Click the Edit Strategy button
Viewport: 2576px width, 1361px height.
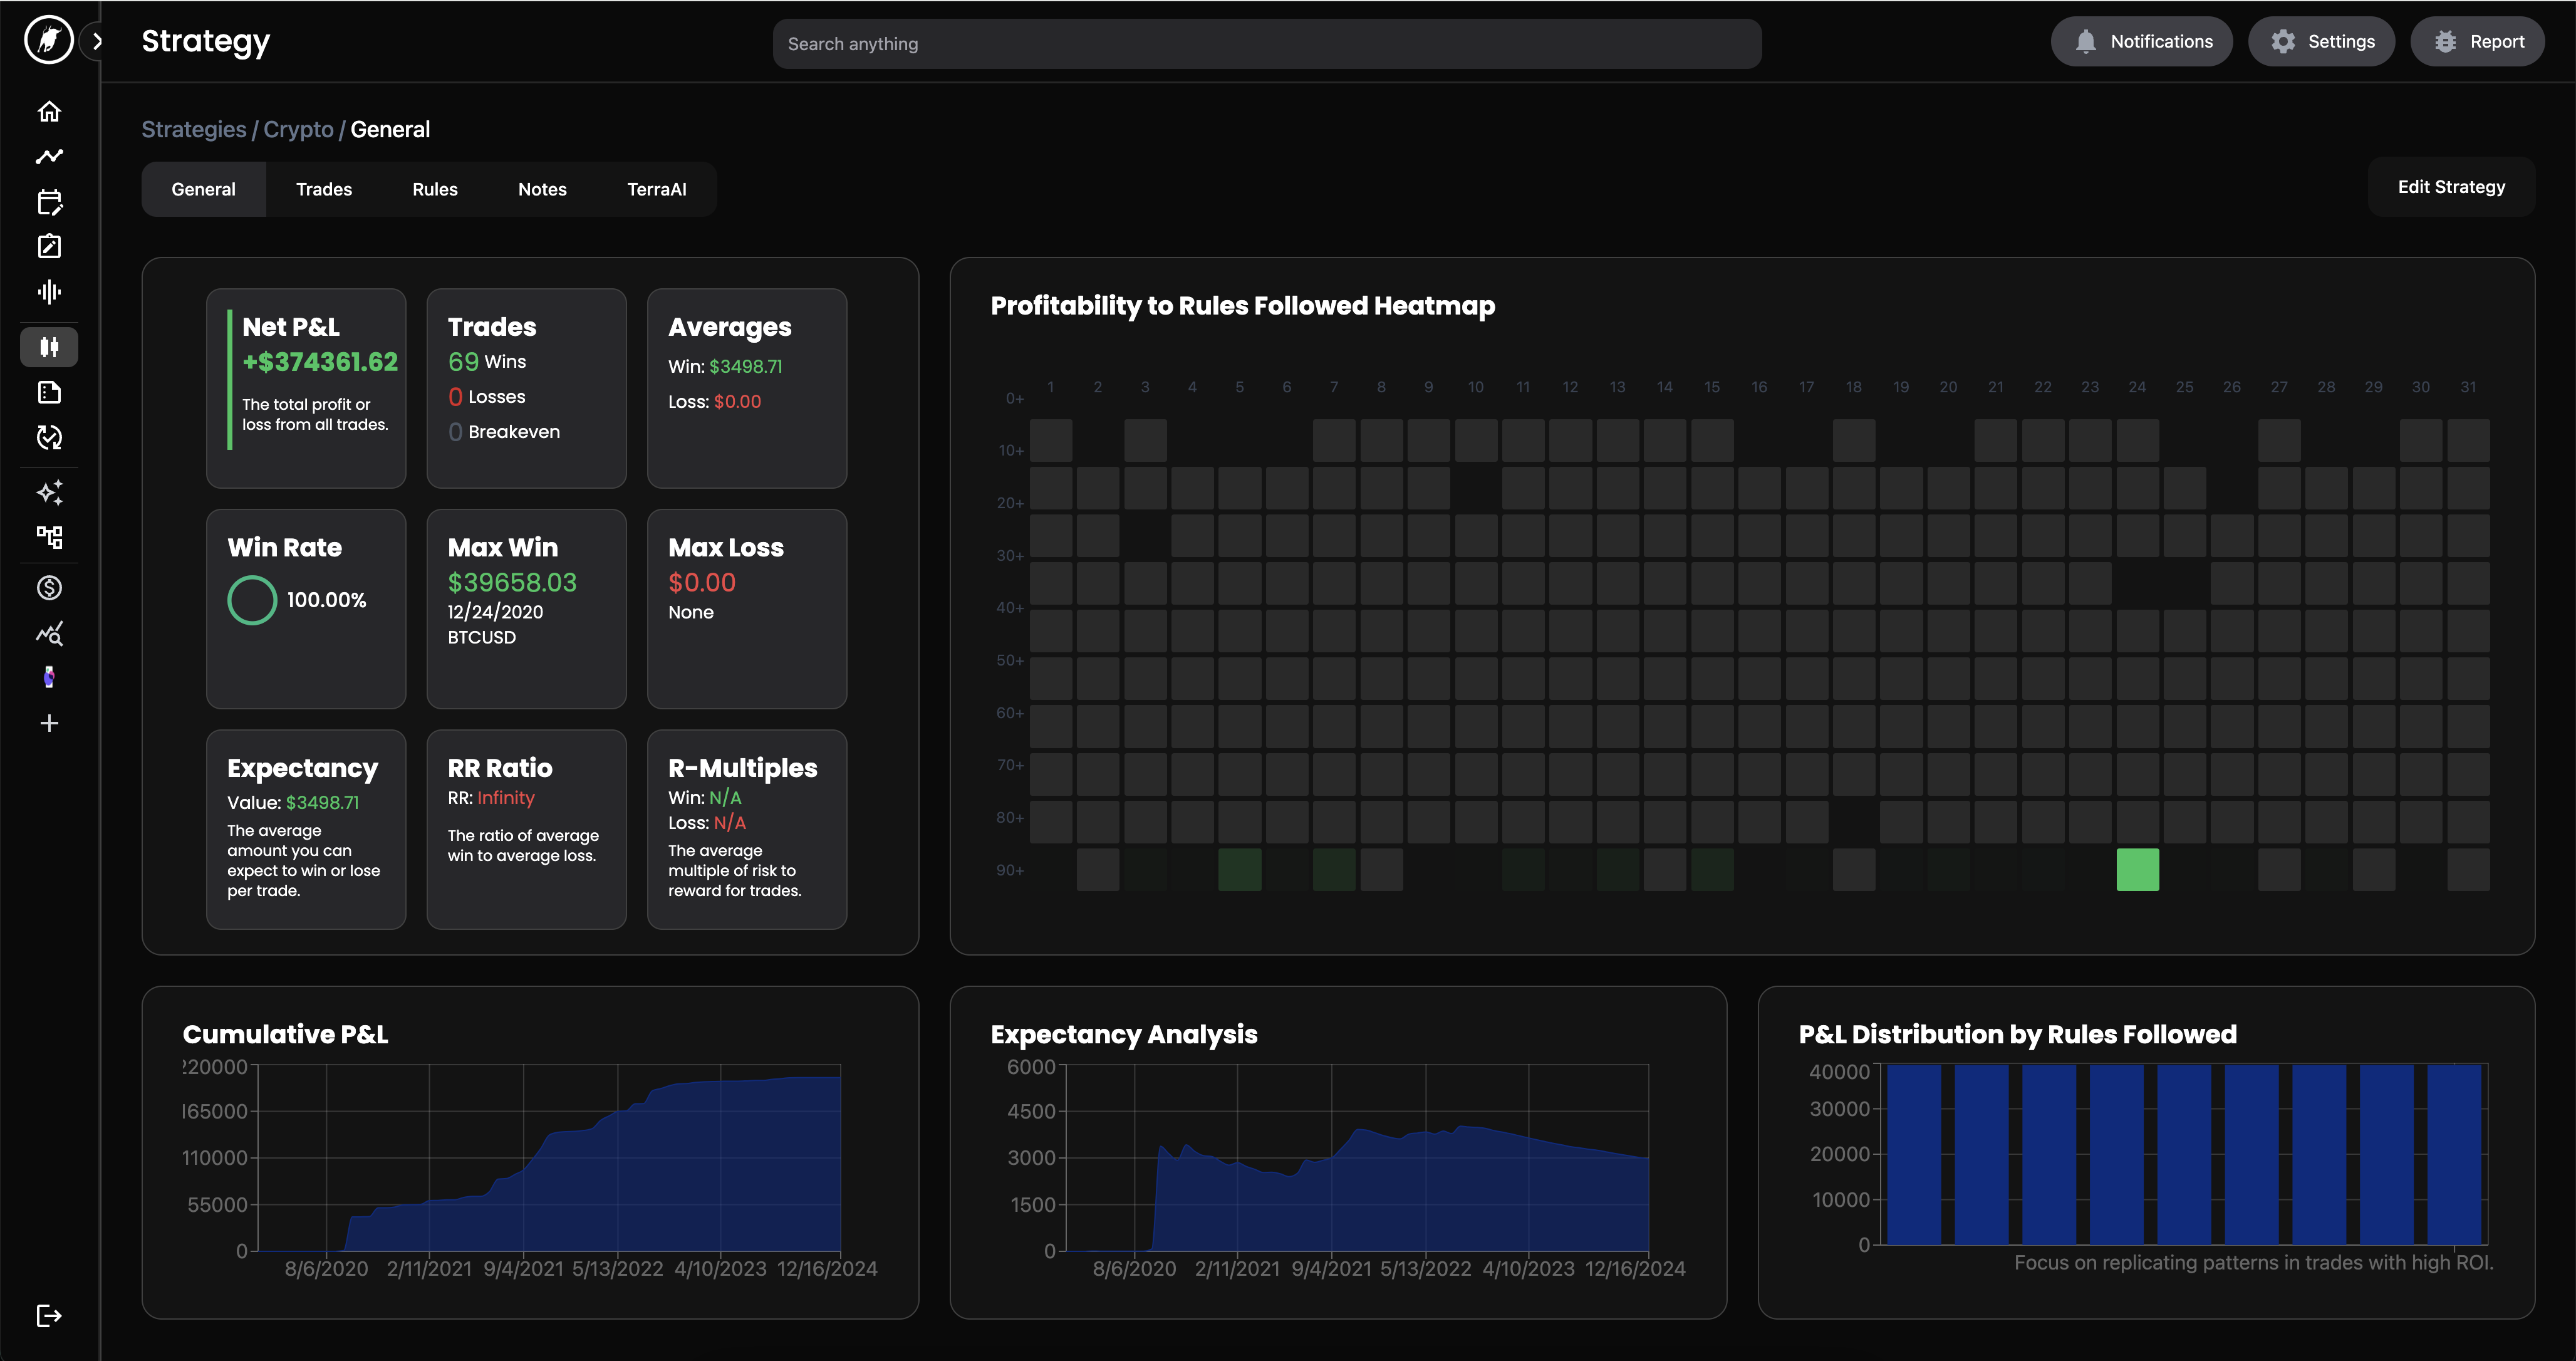click(x=2451, y=186)
